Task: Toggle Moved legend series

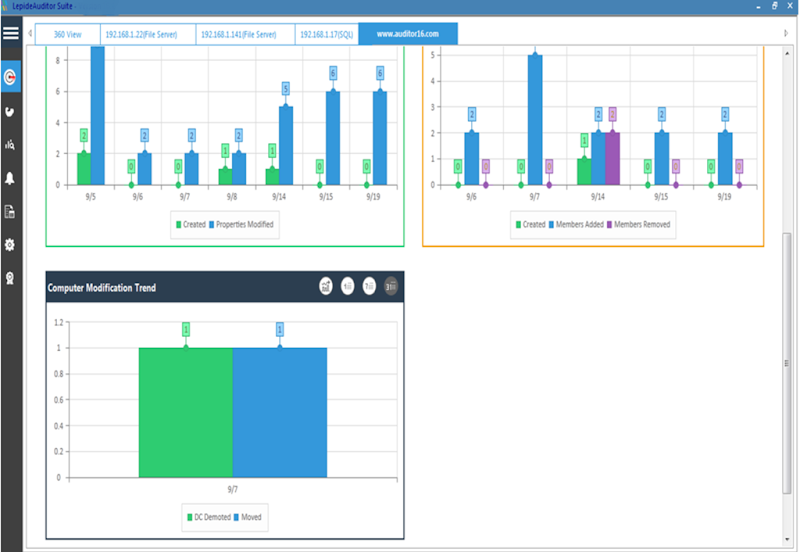Action: pos(247,517)
